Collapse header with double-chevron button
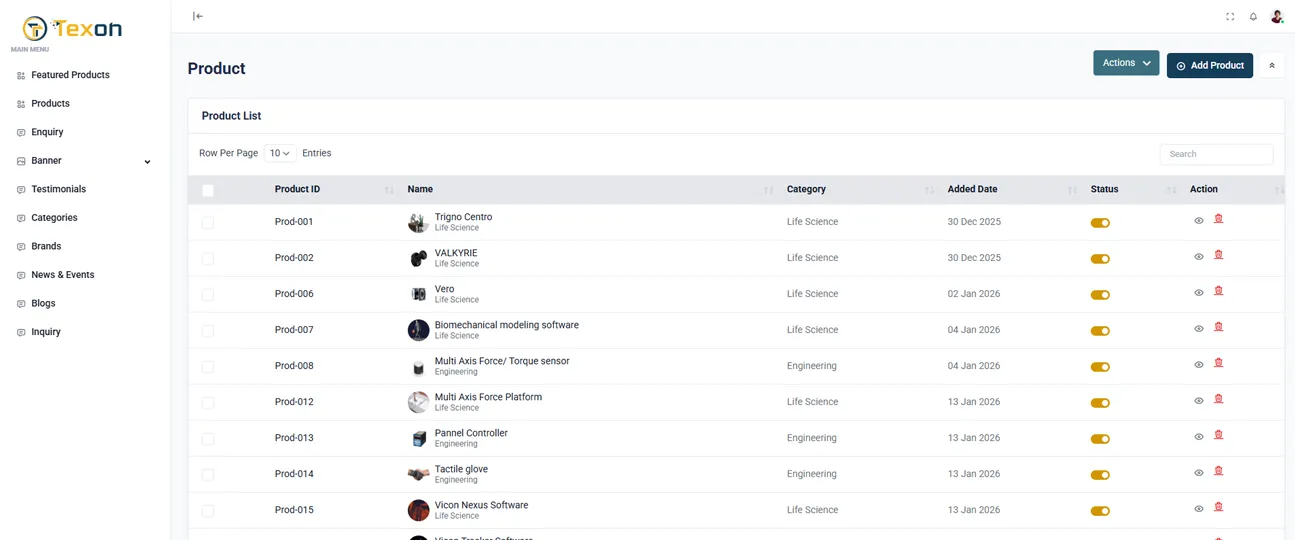 point(1272,66)
